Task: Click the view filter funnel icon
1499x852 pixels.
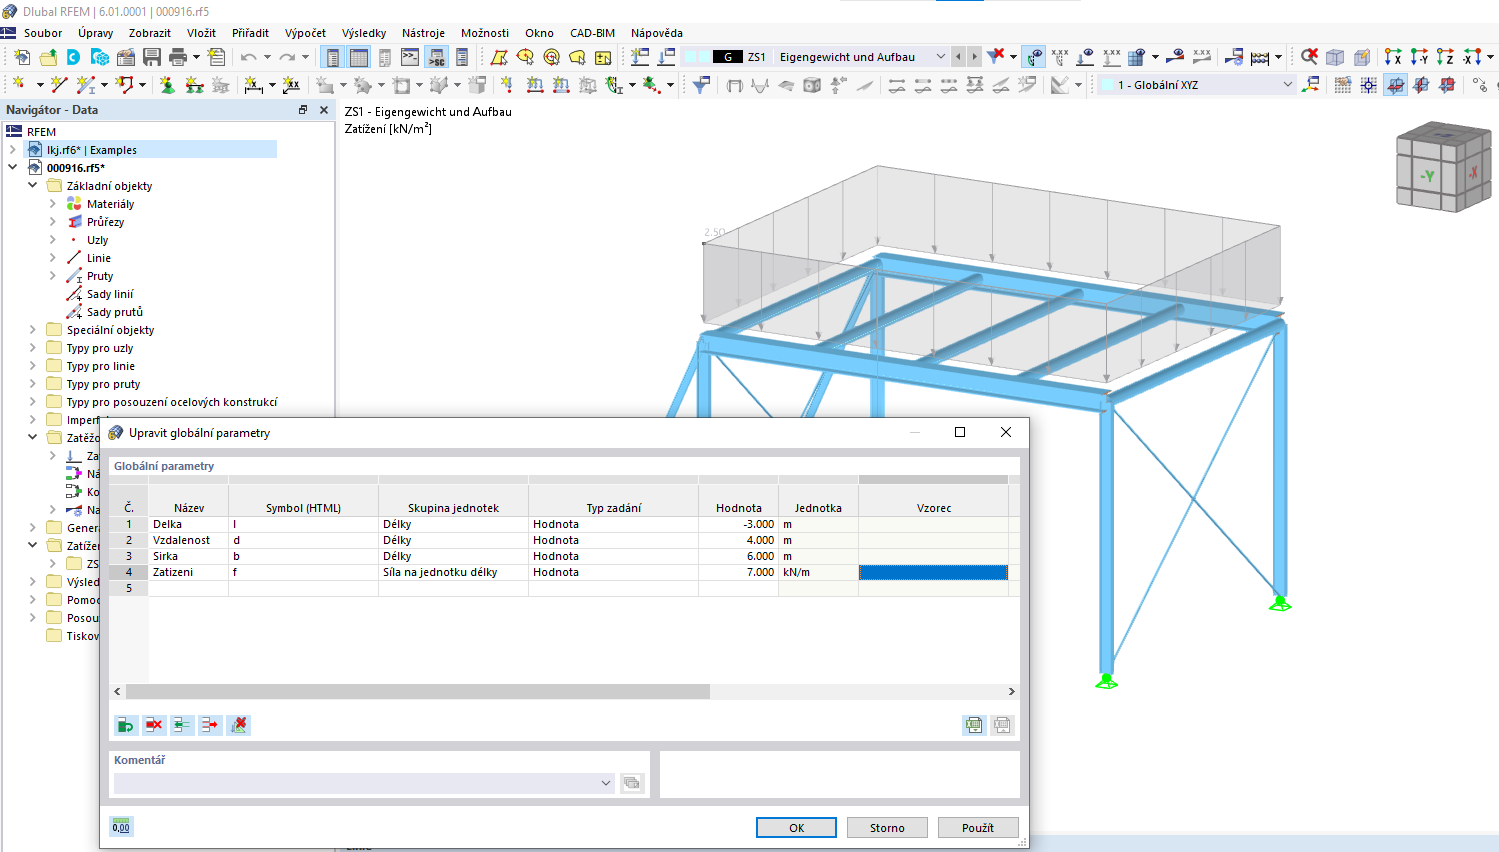Action: [701, 85]
